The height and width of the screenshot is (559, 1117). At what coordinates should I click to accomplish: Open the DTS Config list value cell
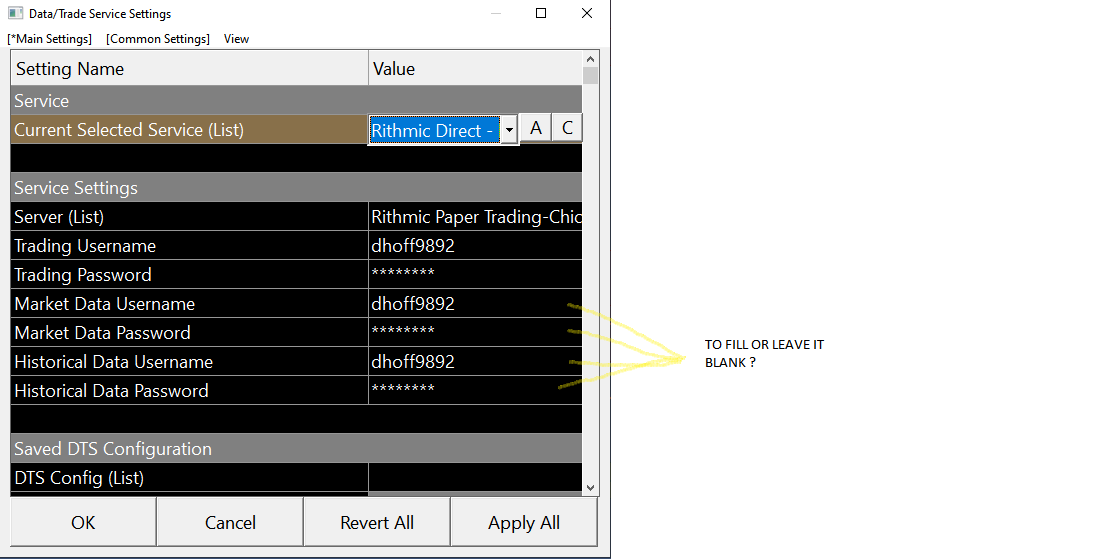(475, 478)
